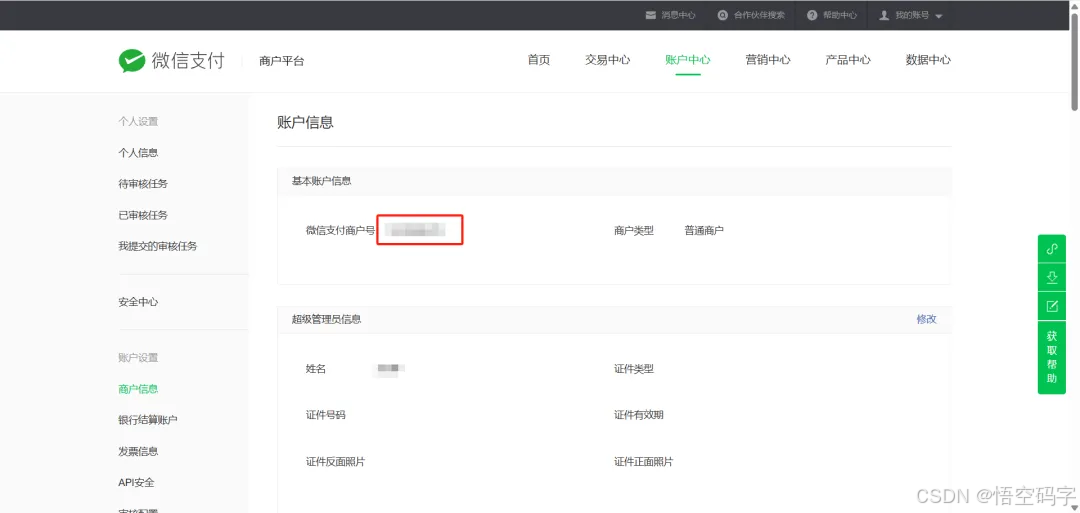The width and height of the screenshot is (1080, 513).
Task: Click the 微信支付商户号 label
Action: coord(340,231)
